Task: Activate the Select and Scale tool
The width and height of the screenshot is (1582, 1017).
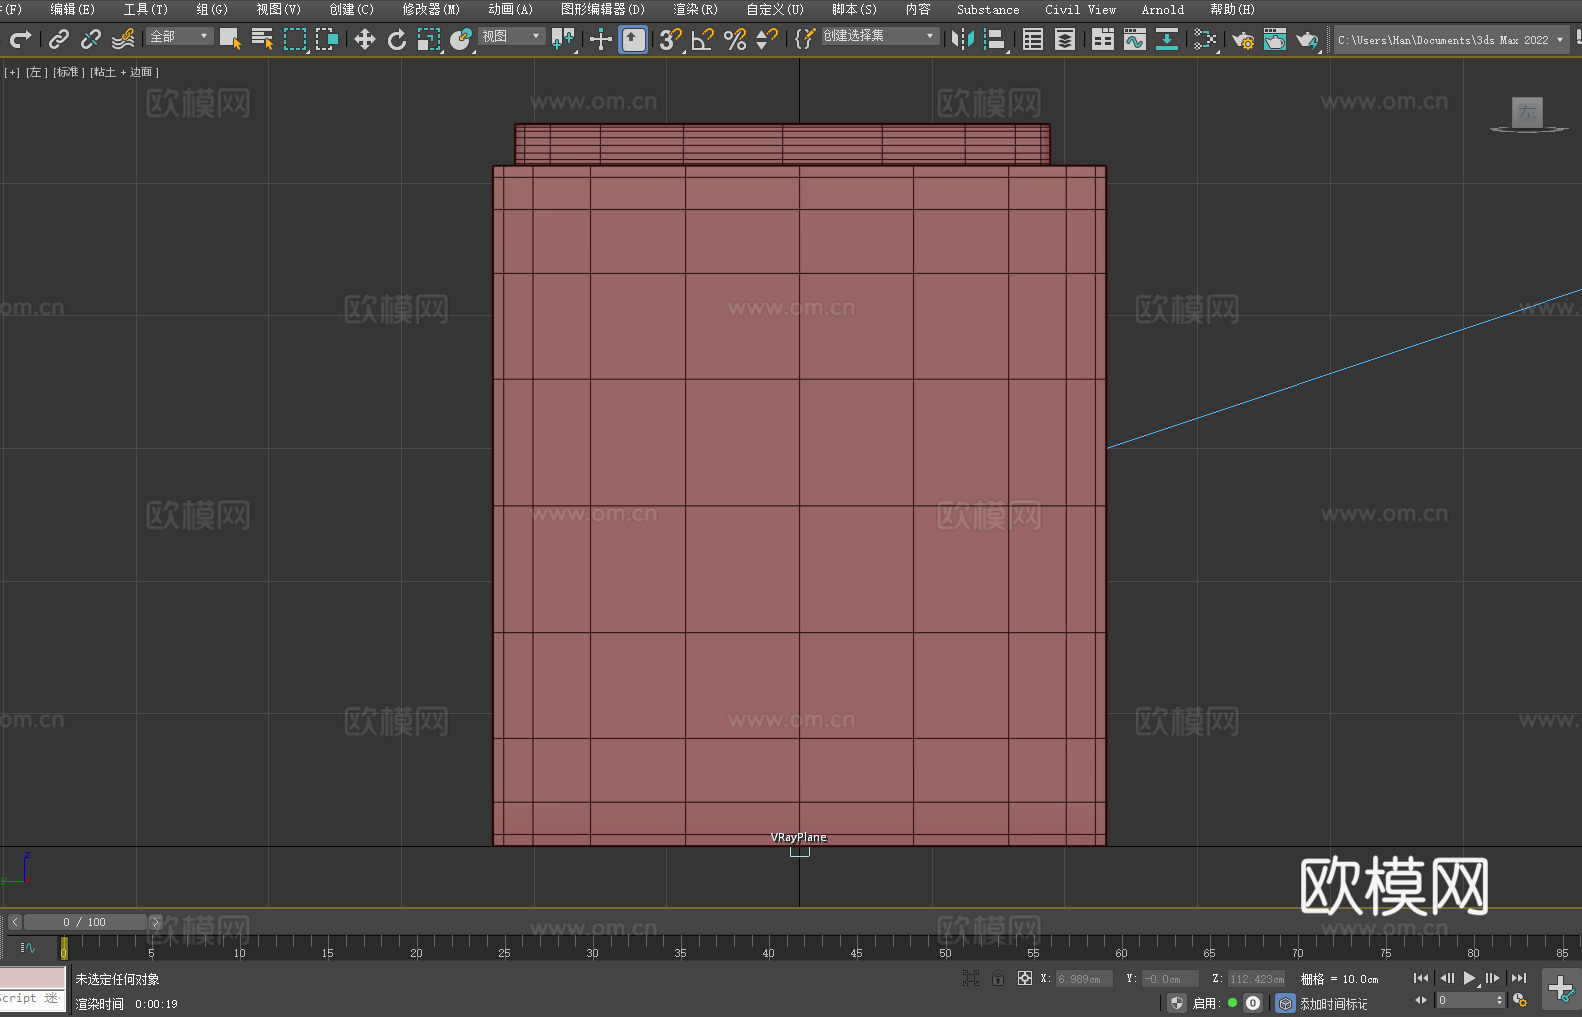Action: 429,39
